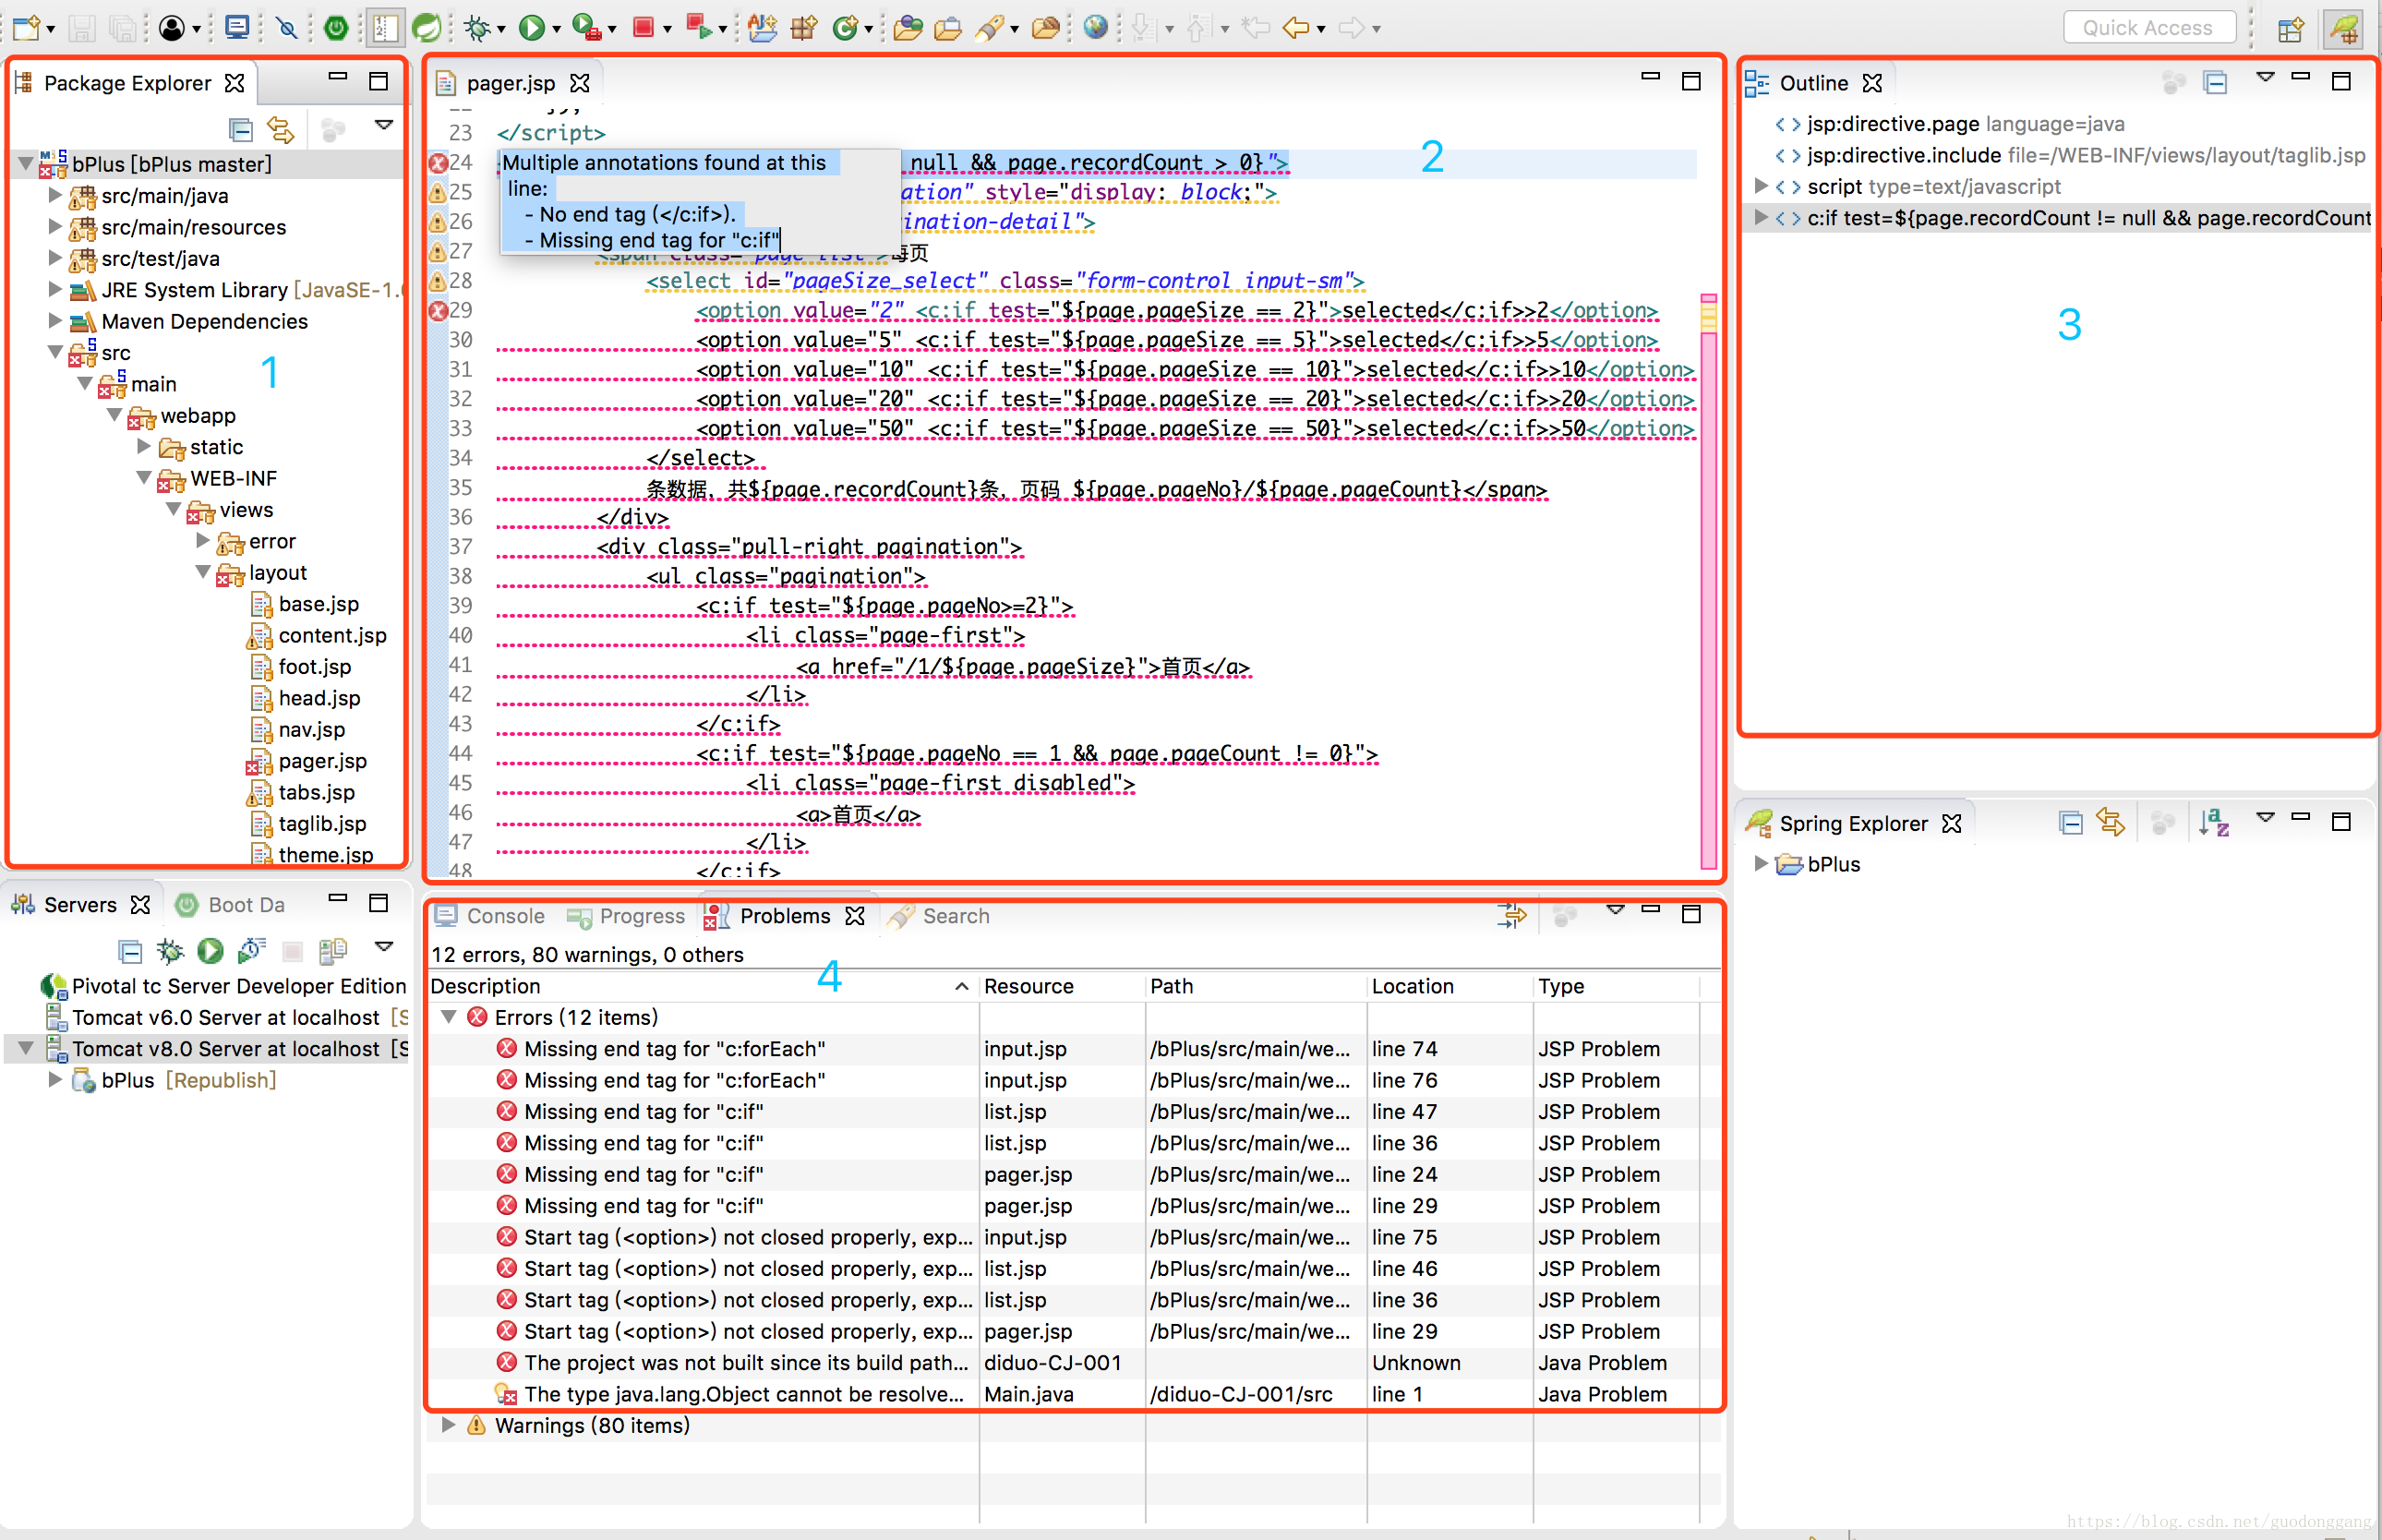This screenshot has width=2382, height=1540.
Task: Click the monitor/display toolbar icon
Action: (237, 27)
